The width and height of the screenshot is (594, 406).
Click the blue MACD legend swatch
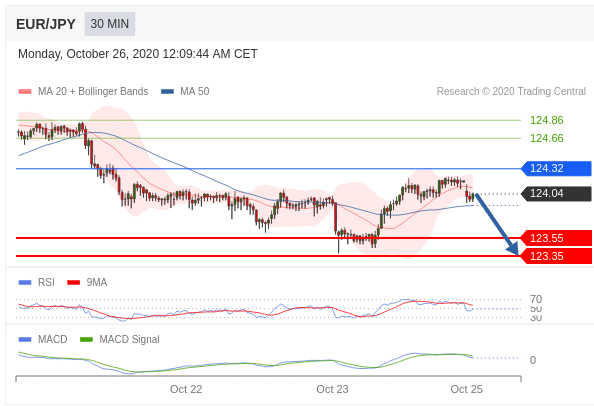coord(25,339)
